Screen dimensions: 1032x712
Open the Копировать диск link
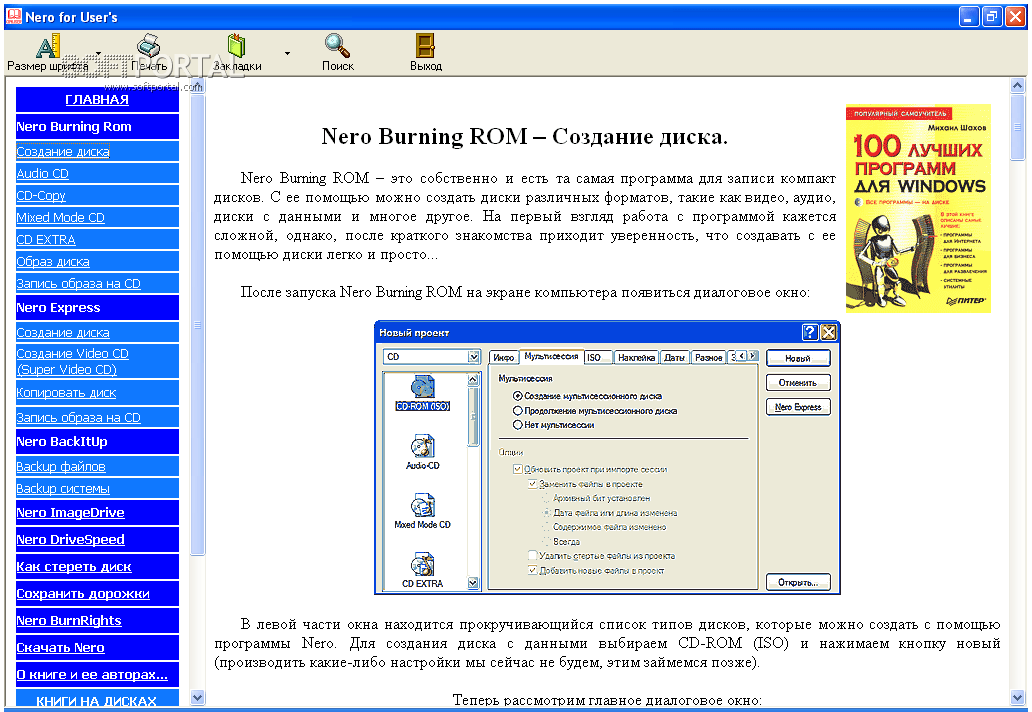[x=66, y=393]
